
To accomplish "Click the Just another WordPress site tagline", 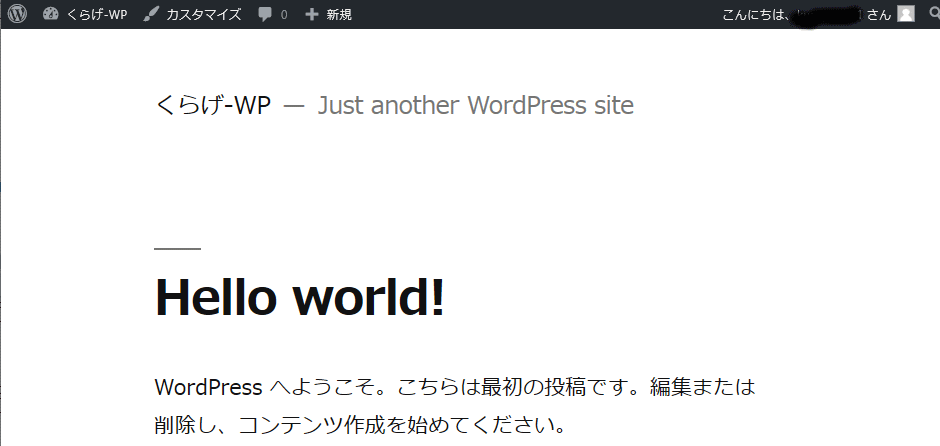I will [x=475, y=106].
